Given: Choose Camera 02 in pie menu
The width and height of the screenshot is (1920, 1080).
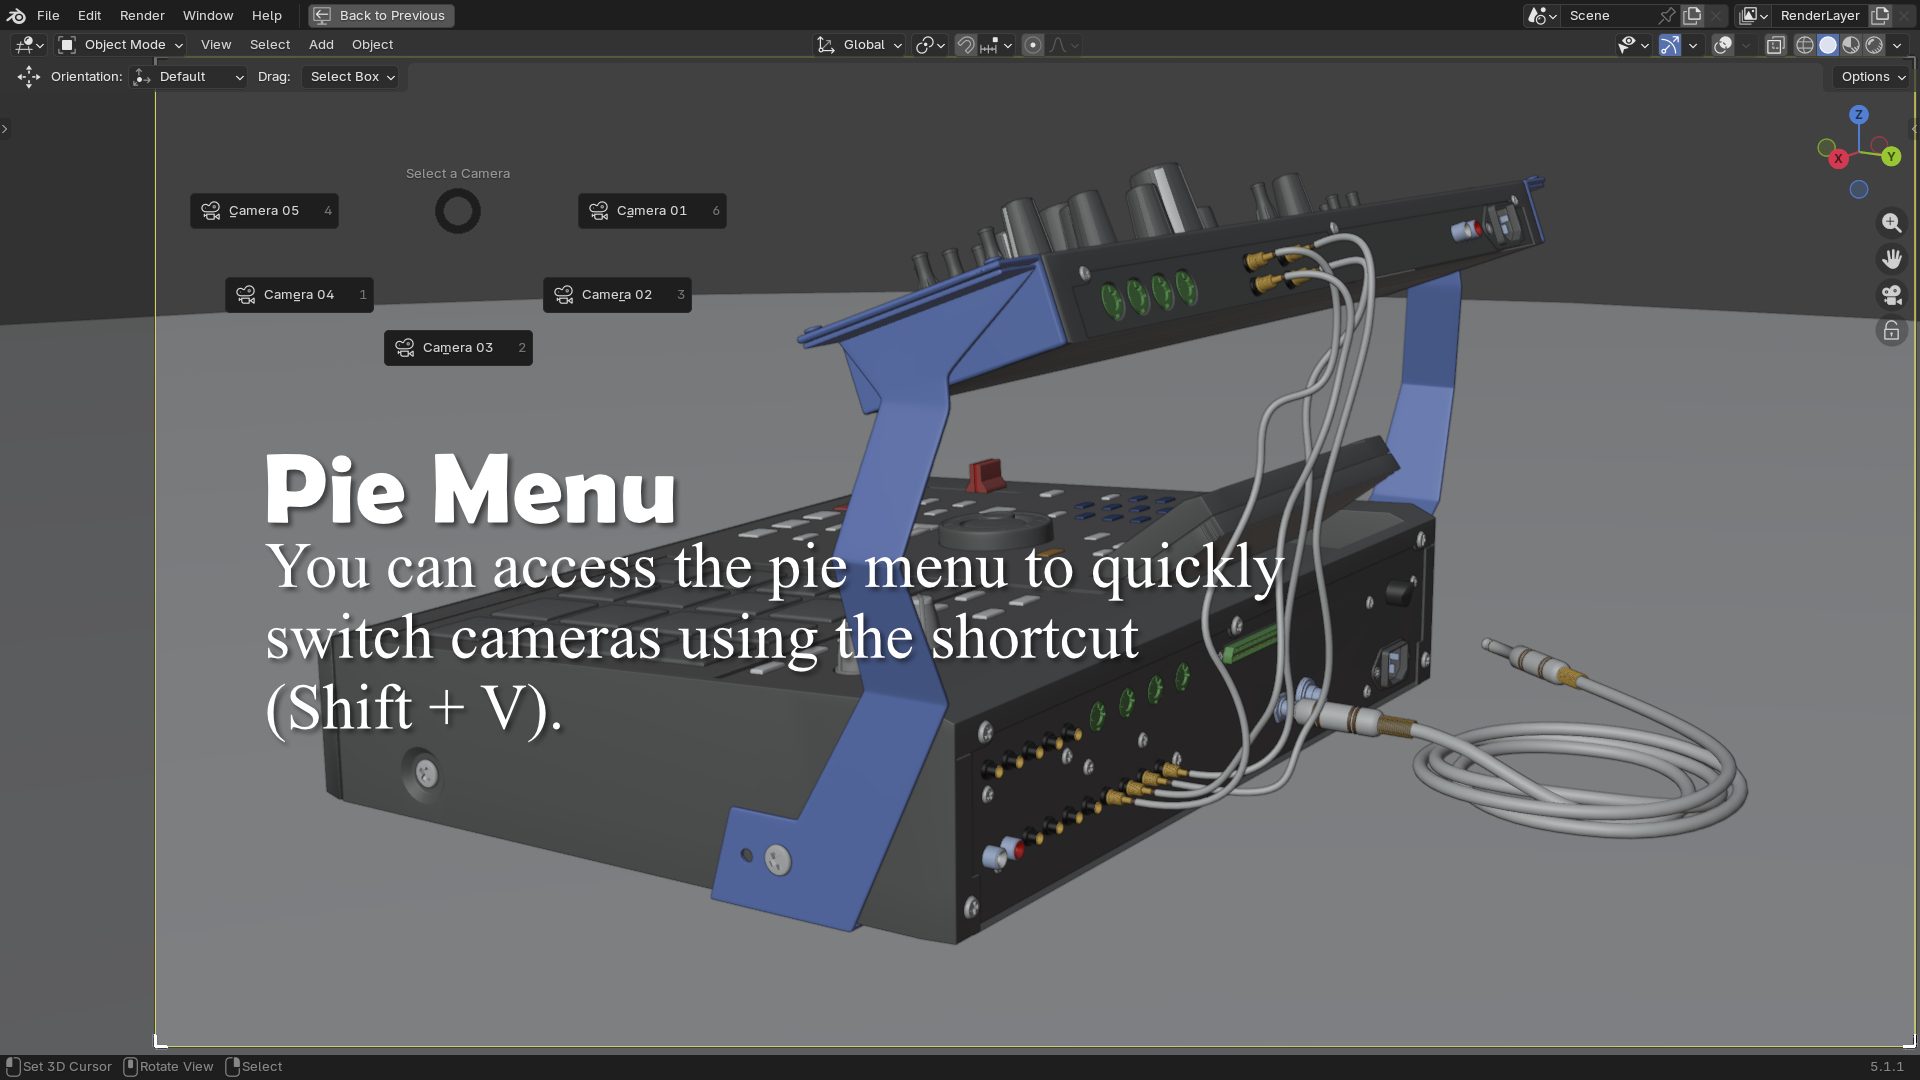Looking at the screenshot, I should pos(617,295).
